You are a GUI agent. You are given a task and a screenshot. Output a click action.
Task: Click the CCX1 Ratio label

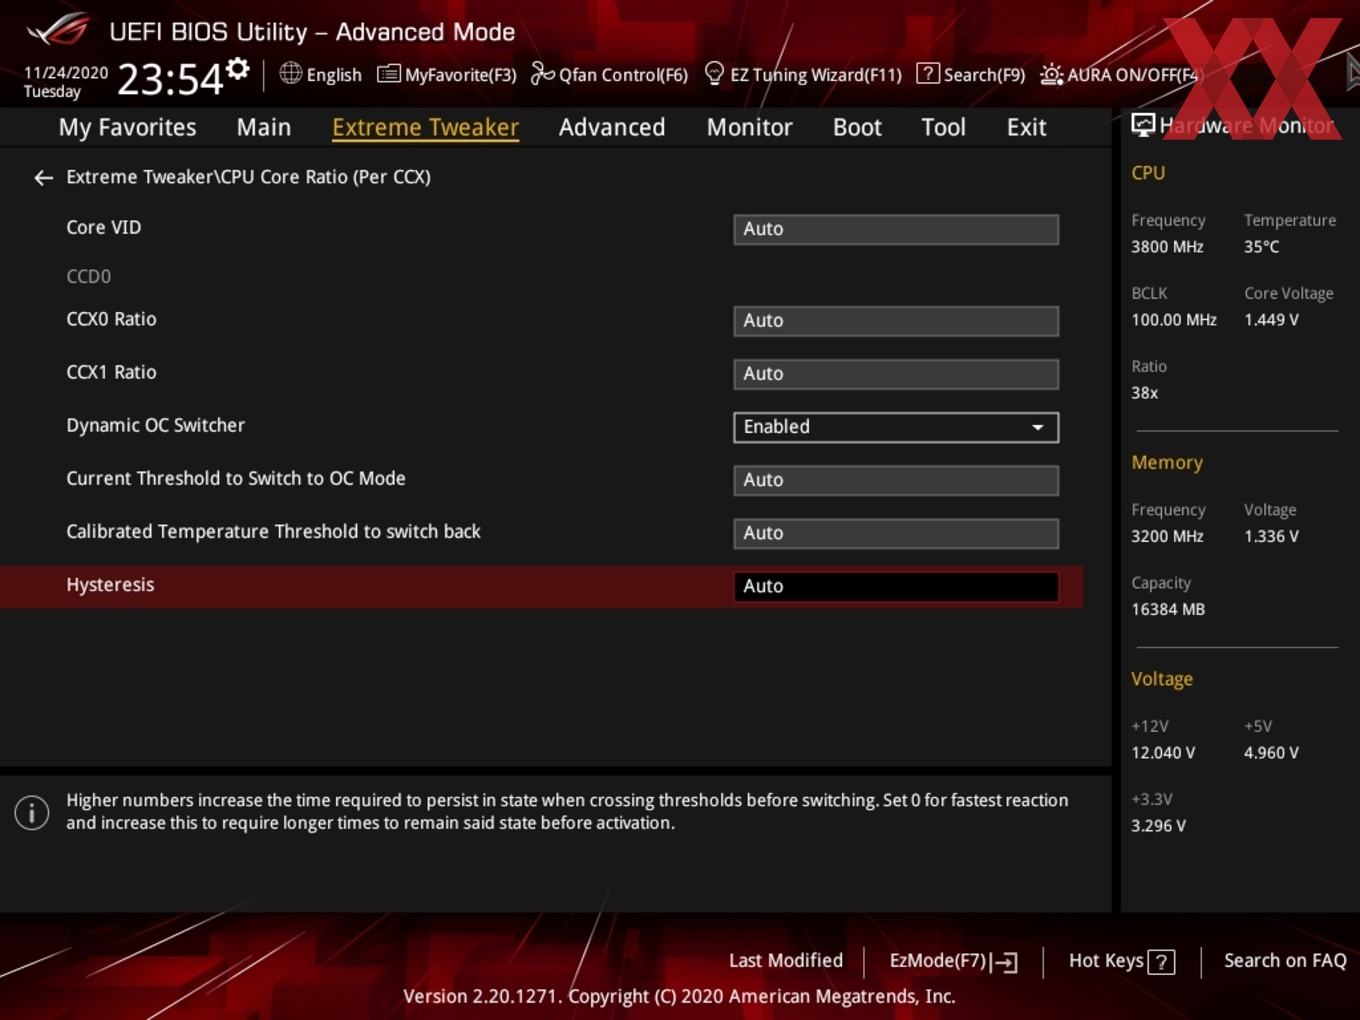pyautogui.click(x=111, y=372)
